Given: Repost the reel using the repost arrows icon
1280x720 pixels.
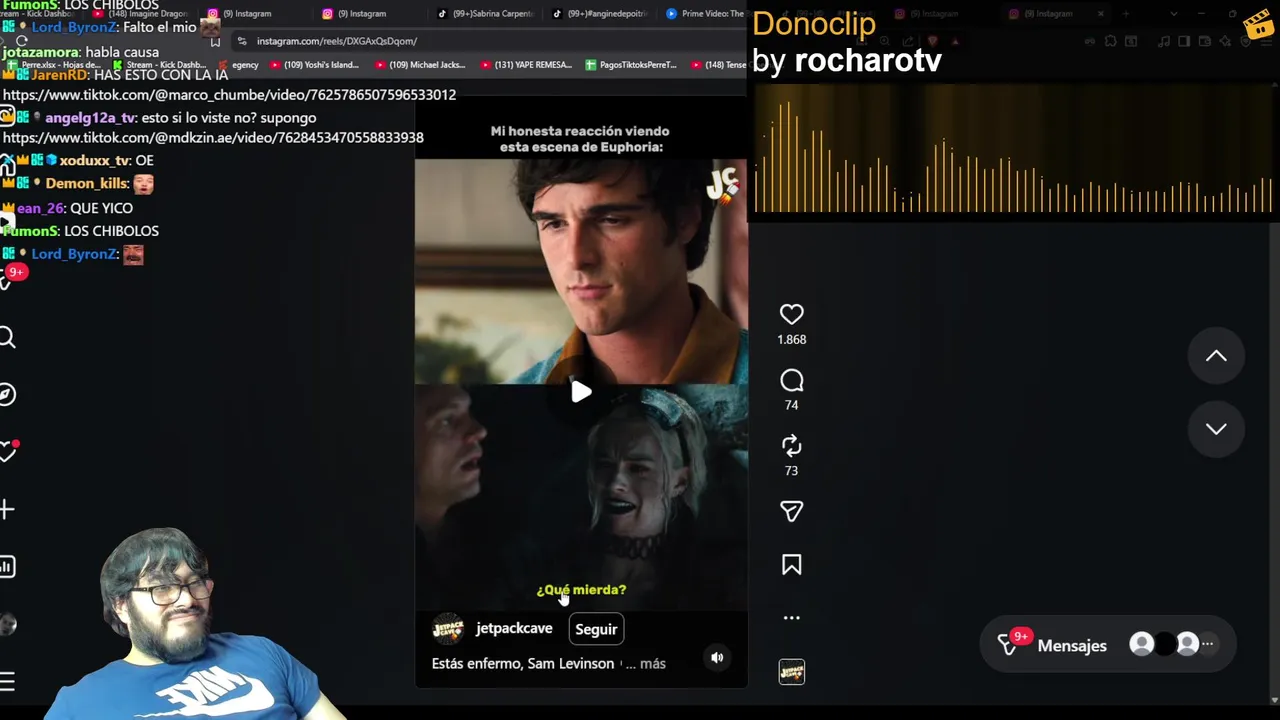Looking at the screenshot, I should tap(791, 446).
